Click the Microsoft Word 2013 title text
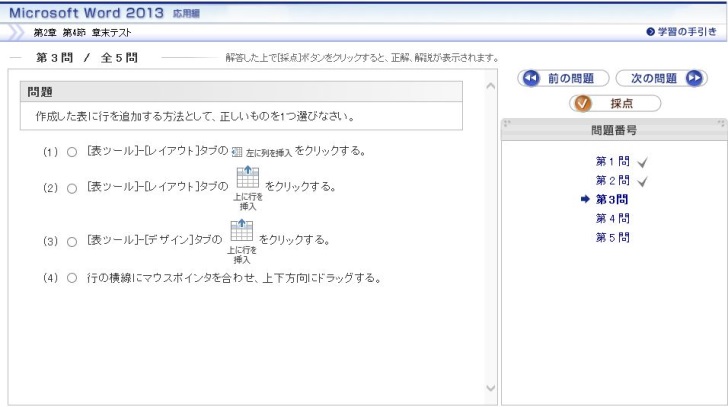728x407 pixels. point(86,13)
